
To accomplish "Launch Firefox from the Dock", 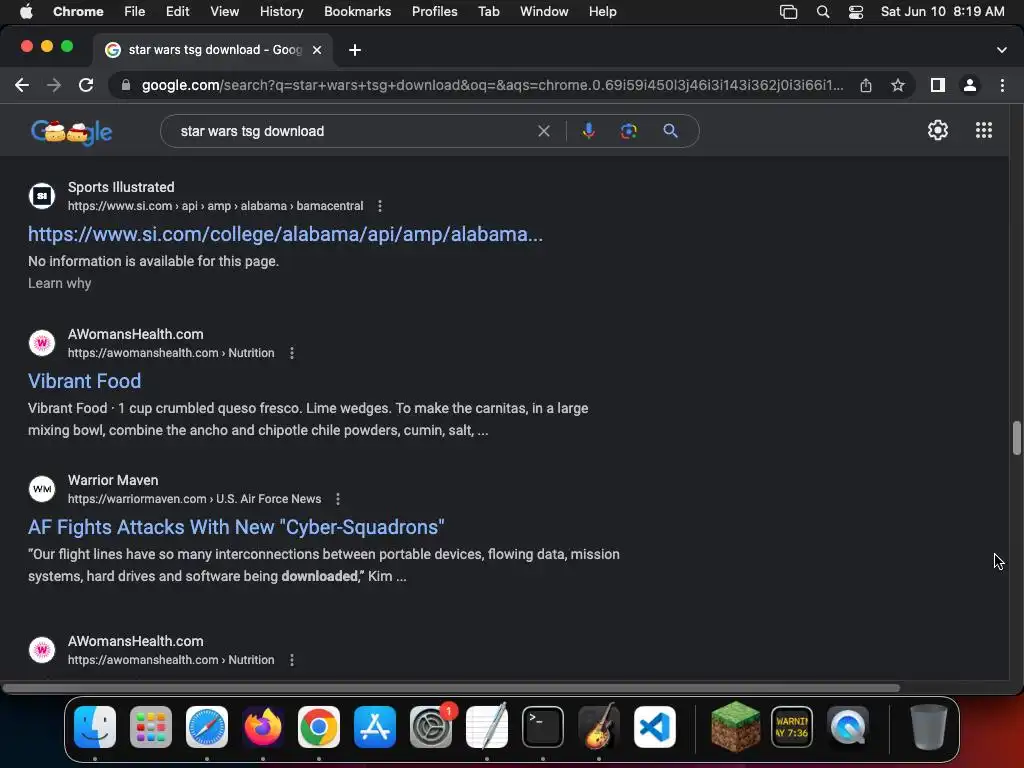I will coord(263,727).
